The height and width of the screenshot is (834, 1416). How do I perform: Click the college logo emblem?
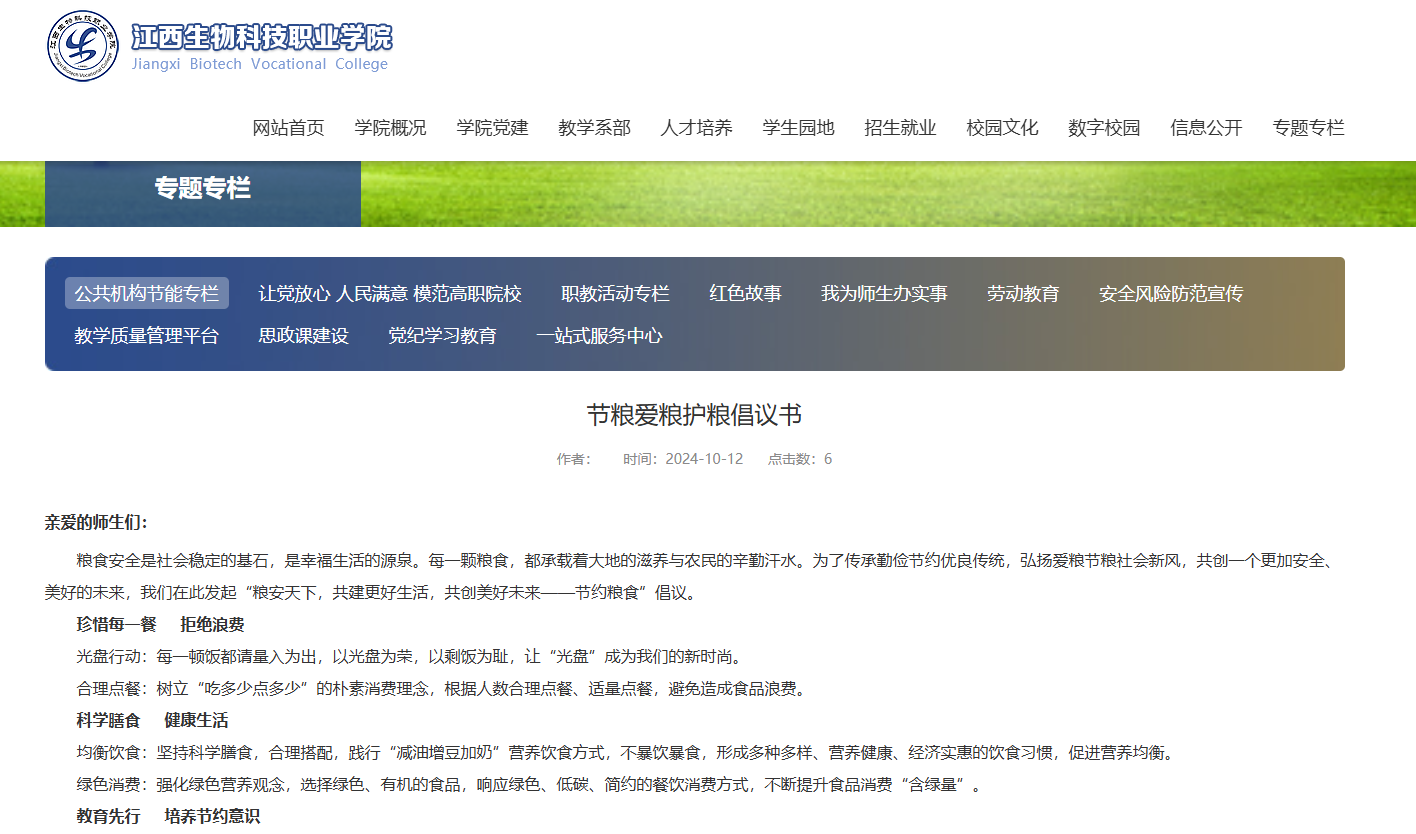click(x=83, y=46)
